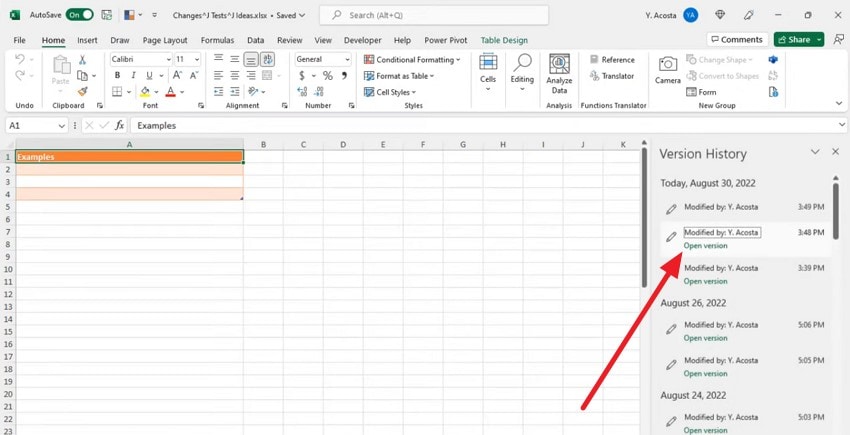
Task: Increase font size with the larger A
Action: point(177,75)
